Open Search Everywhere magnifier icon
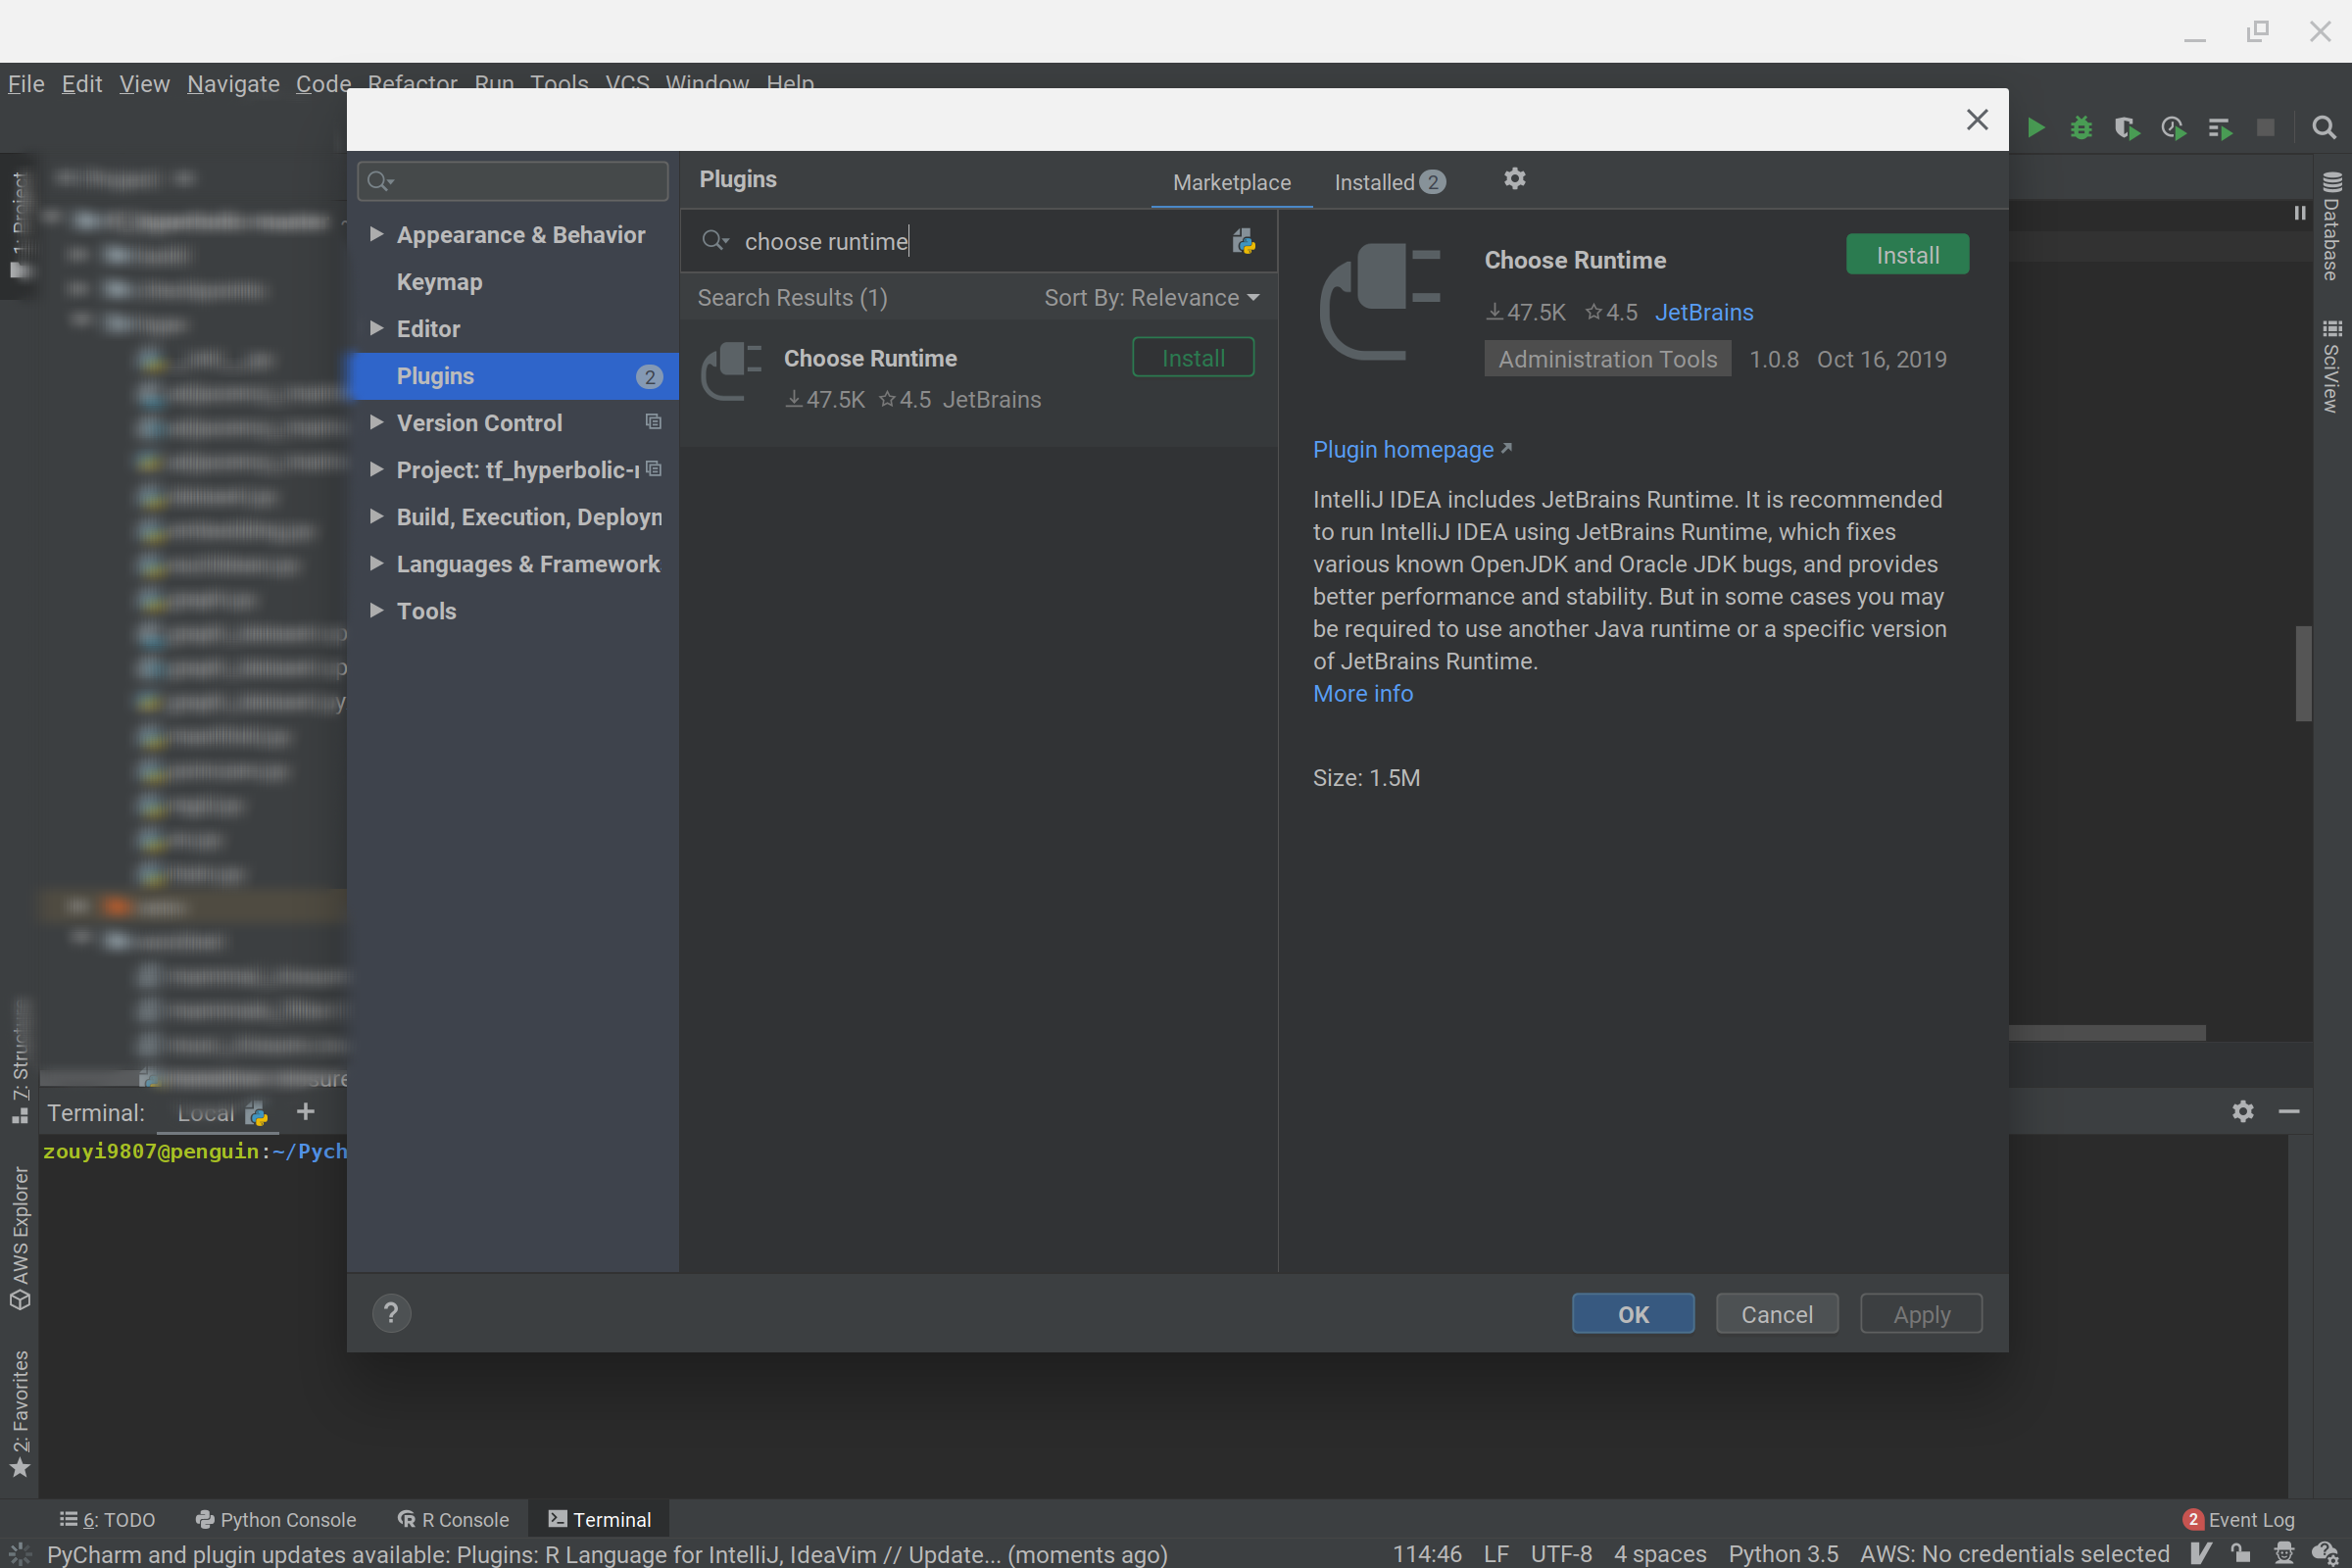The image size is (2352, 1568). tap(2323, 128)
